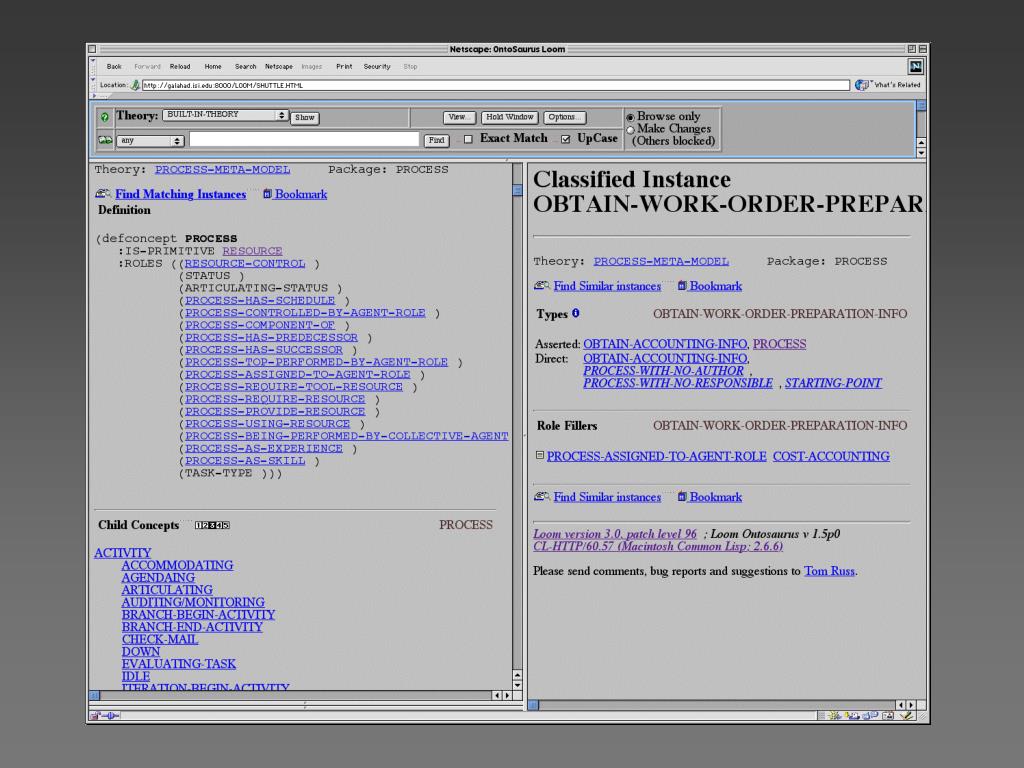This screenshot has height=768, width=1024.
Task: Click the View... button
Action: coord(458,118)
